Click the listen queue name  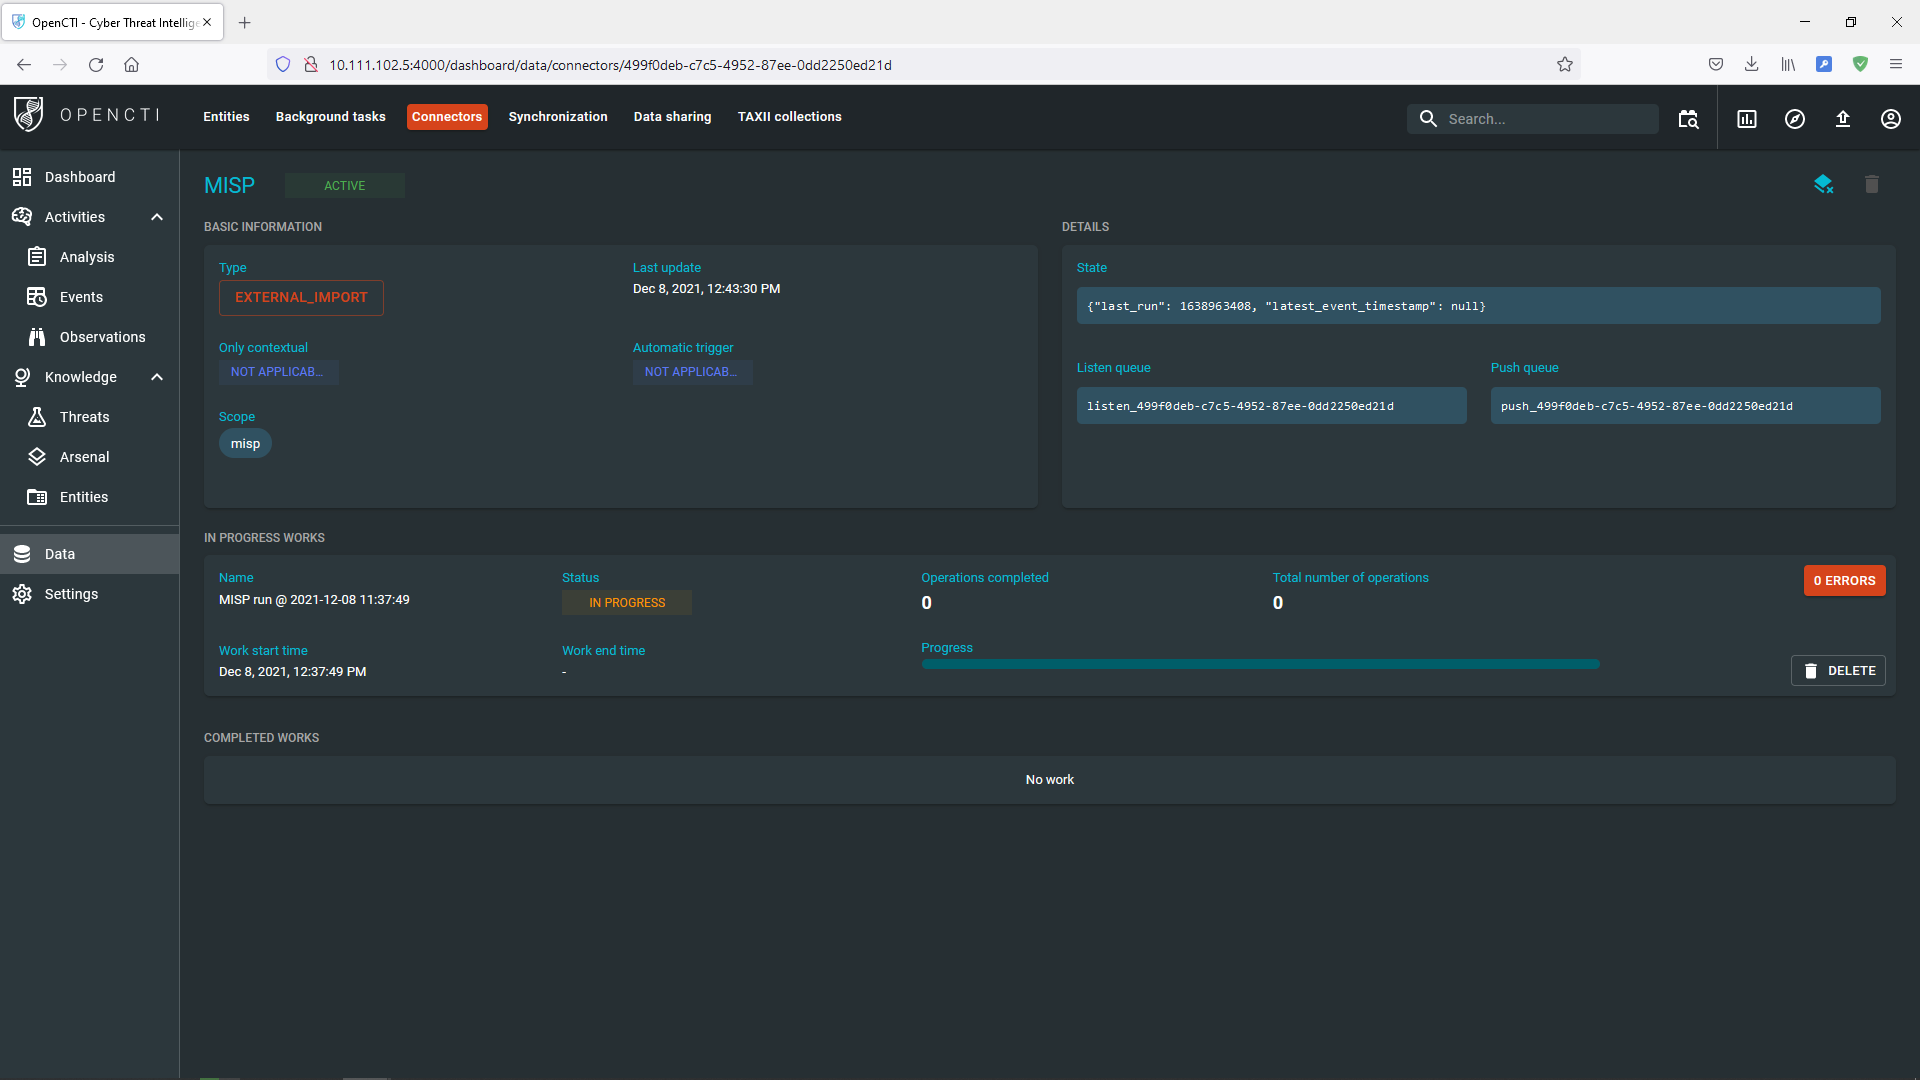click(1240, 406)
